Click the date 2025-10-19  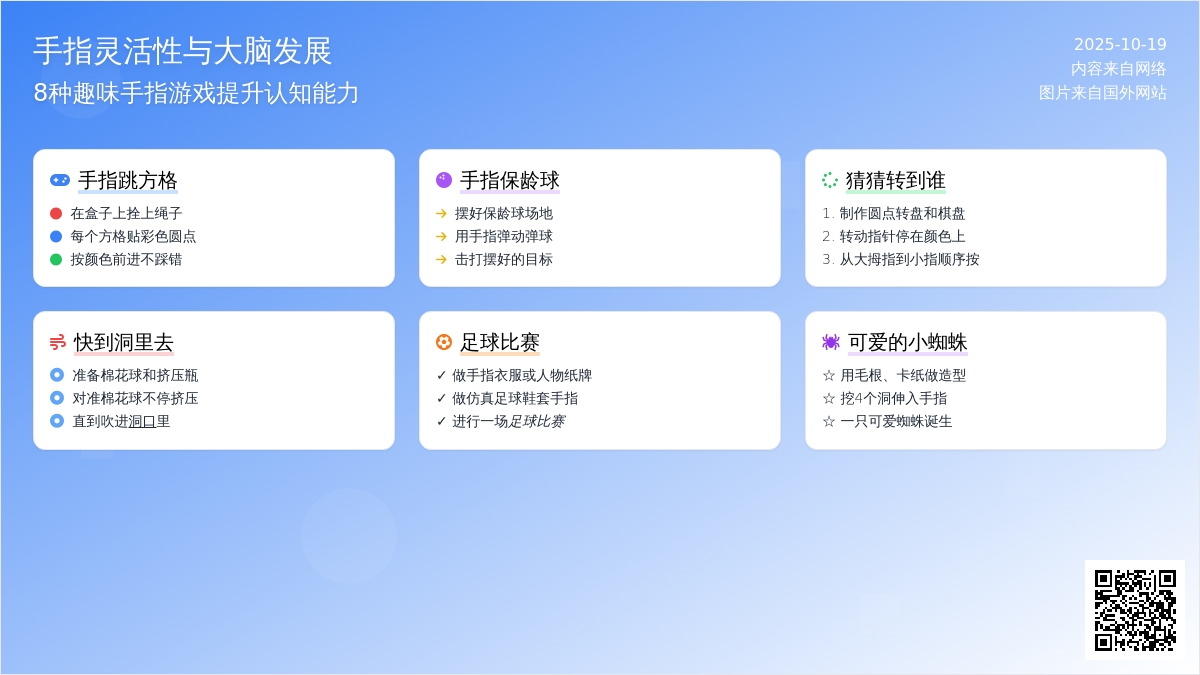(1120, 44)
